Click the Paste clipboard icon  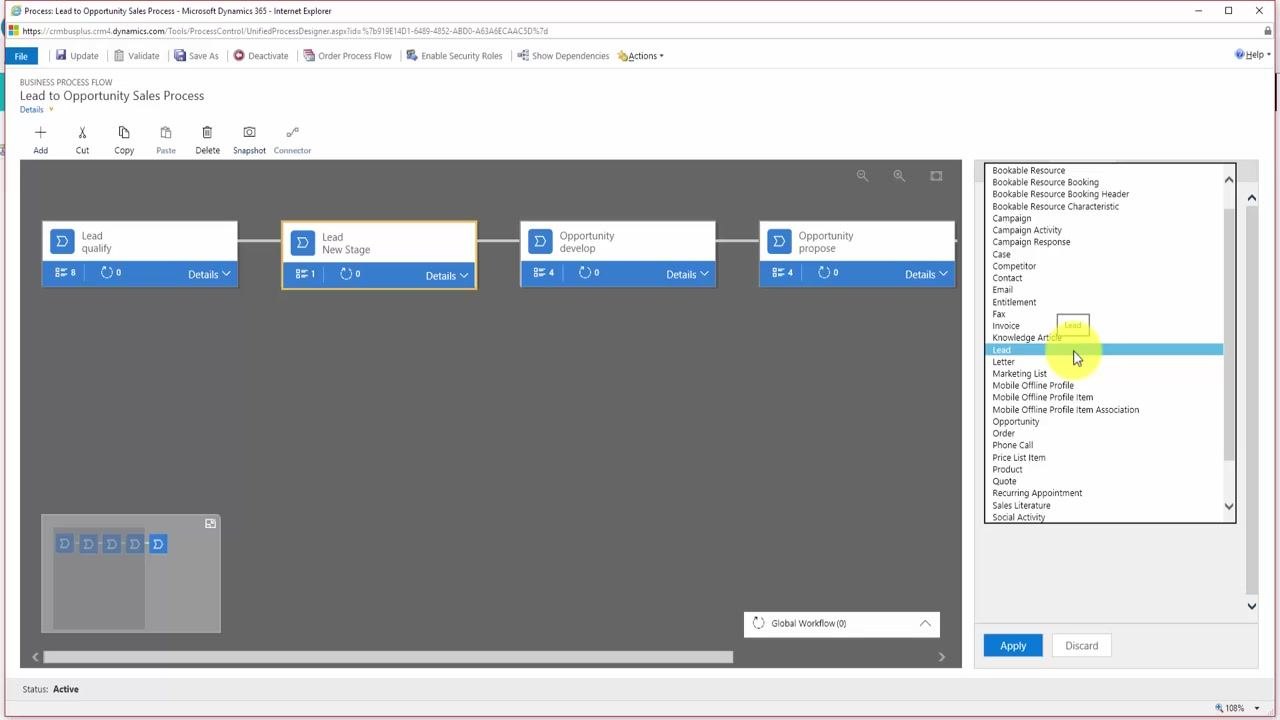tap(166, 132)
